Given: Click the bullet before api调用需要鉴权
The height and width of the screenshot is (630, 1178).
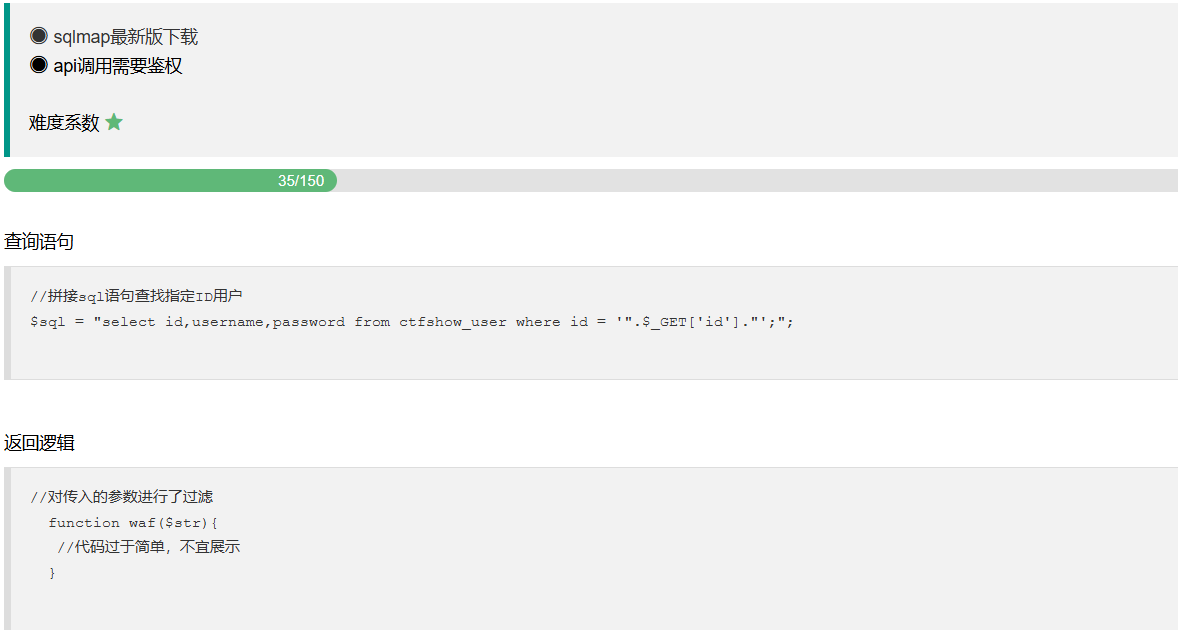Looking at the screenshot, I should point(39,65).
